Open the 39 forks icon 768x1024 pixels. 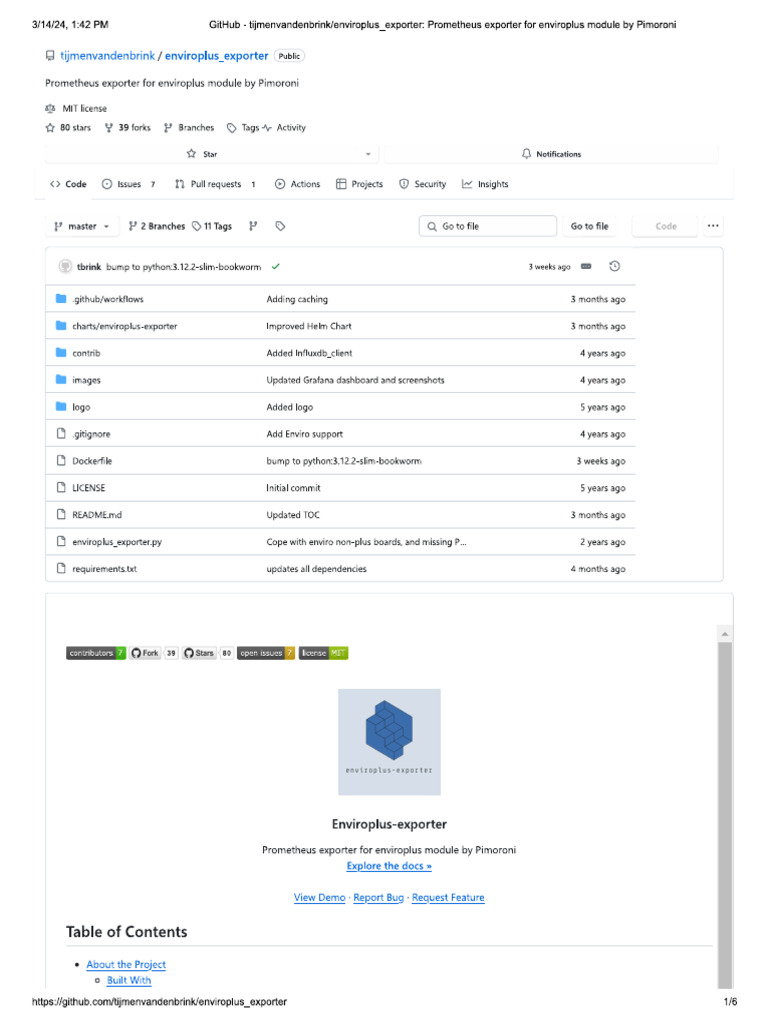click(x=109, y=127)
